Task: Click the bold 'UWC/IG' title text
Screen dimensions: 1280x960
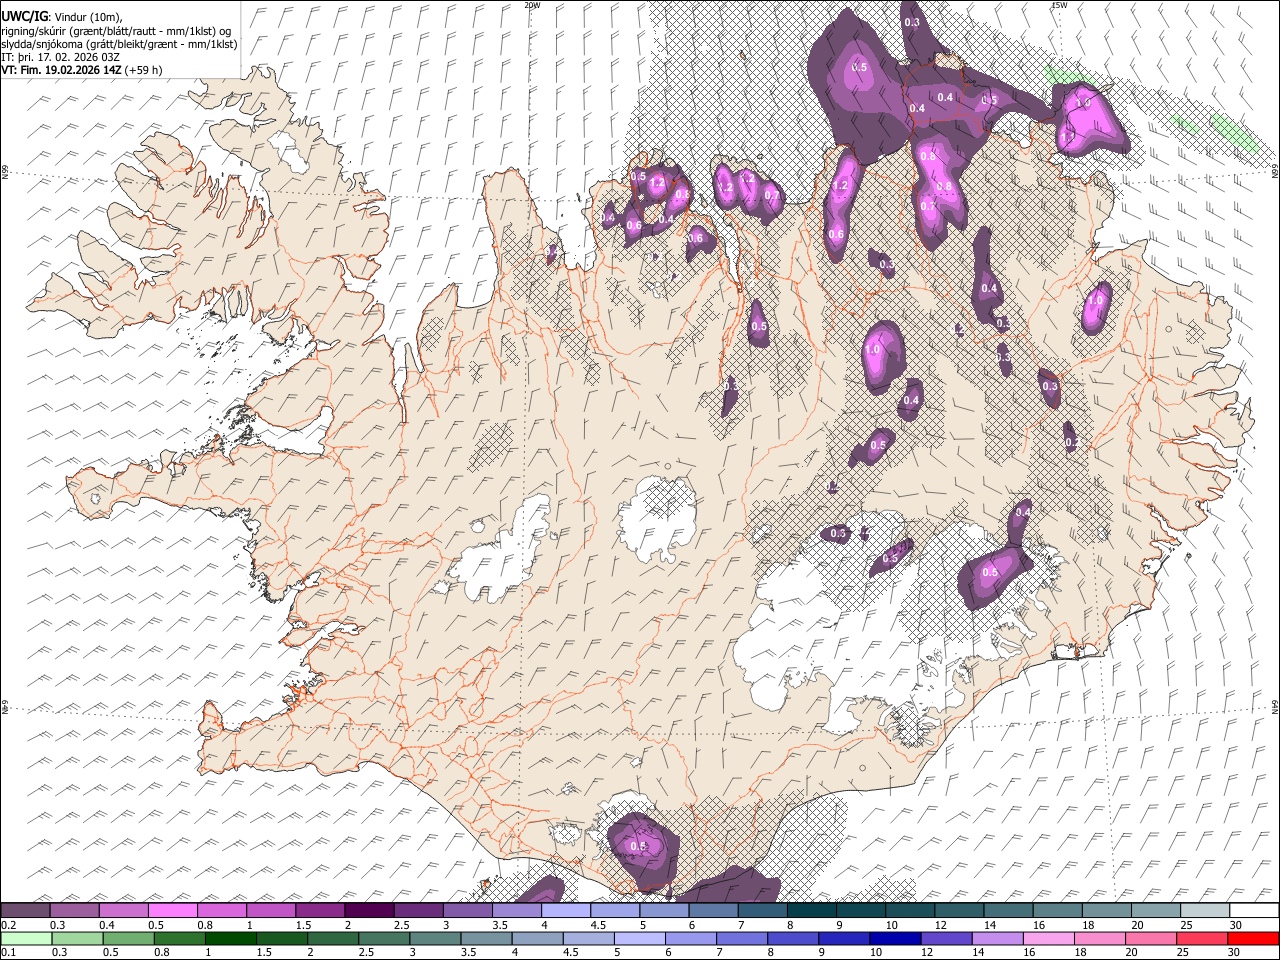Action: [24, 17]
